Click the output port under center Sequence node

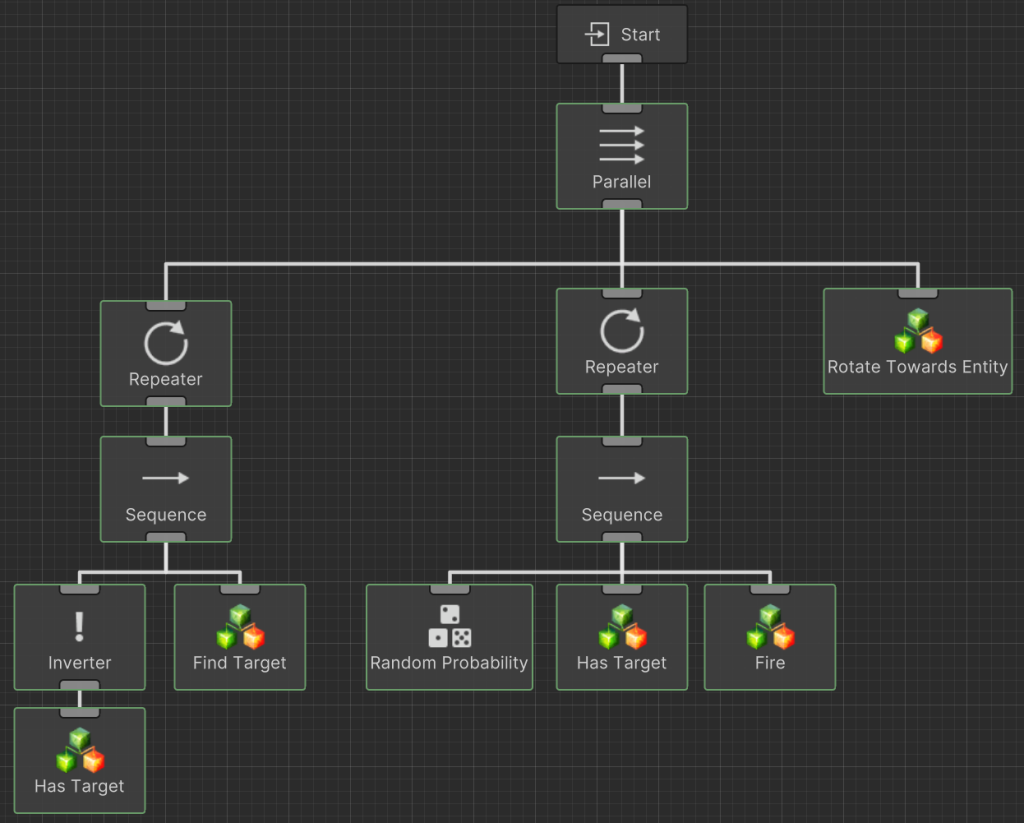click(621, 538)
